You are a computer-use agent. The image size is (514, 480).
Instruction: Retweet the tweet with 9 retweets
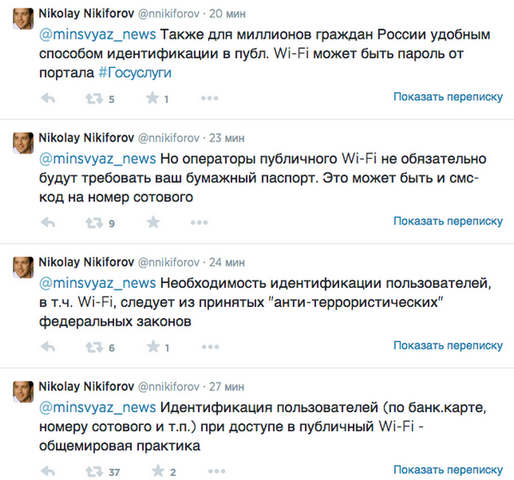94,223
